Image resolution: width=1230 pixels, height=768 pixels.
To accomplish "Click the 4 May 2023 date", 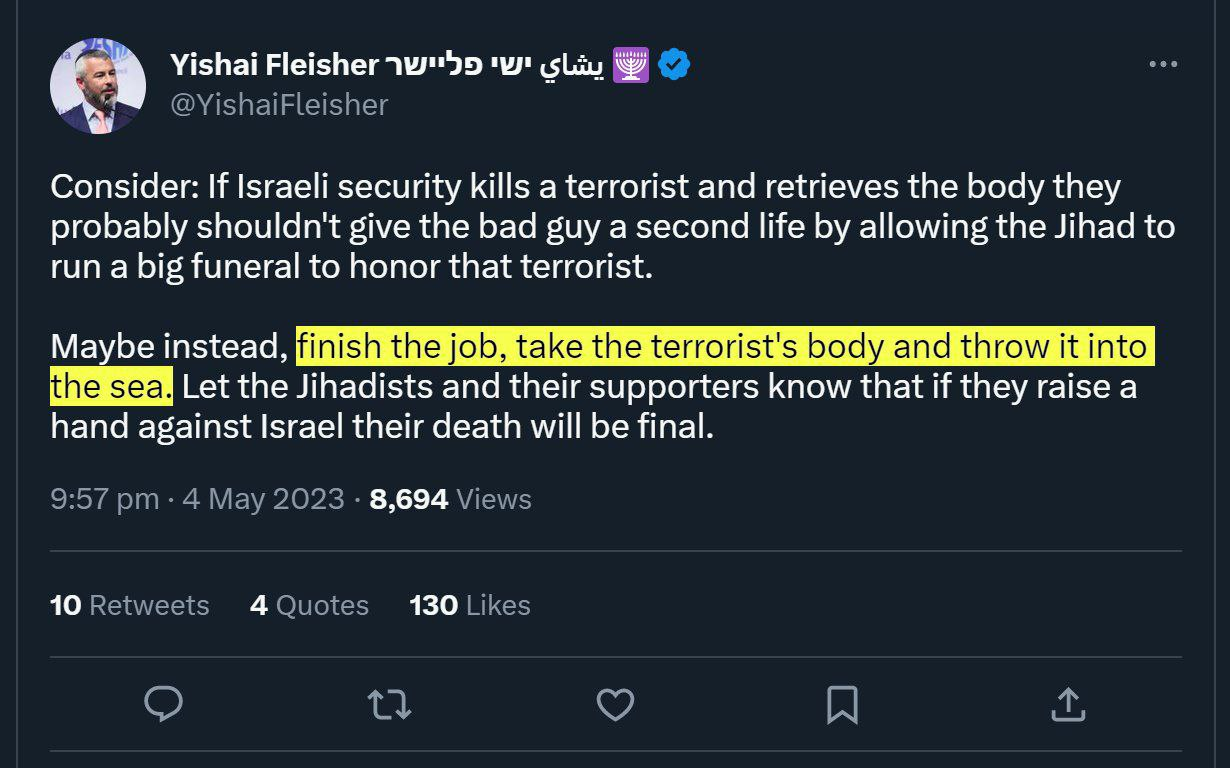I will tap(263, 499).
